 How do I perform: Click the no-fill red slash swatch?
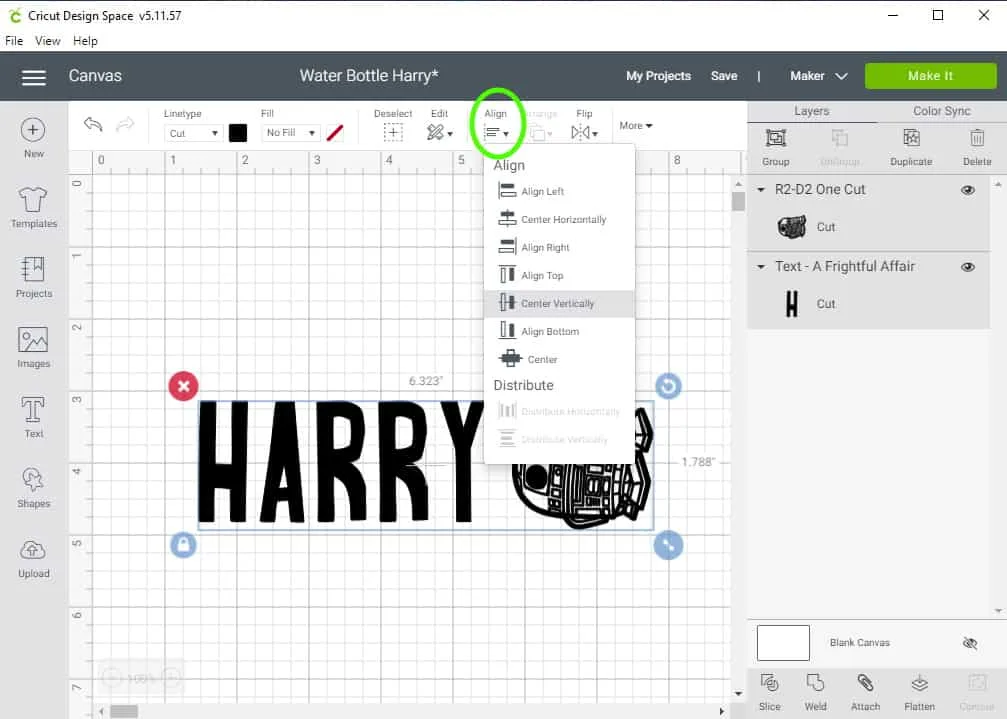point(335,133)
